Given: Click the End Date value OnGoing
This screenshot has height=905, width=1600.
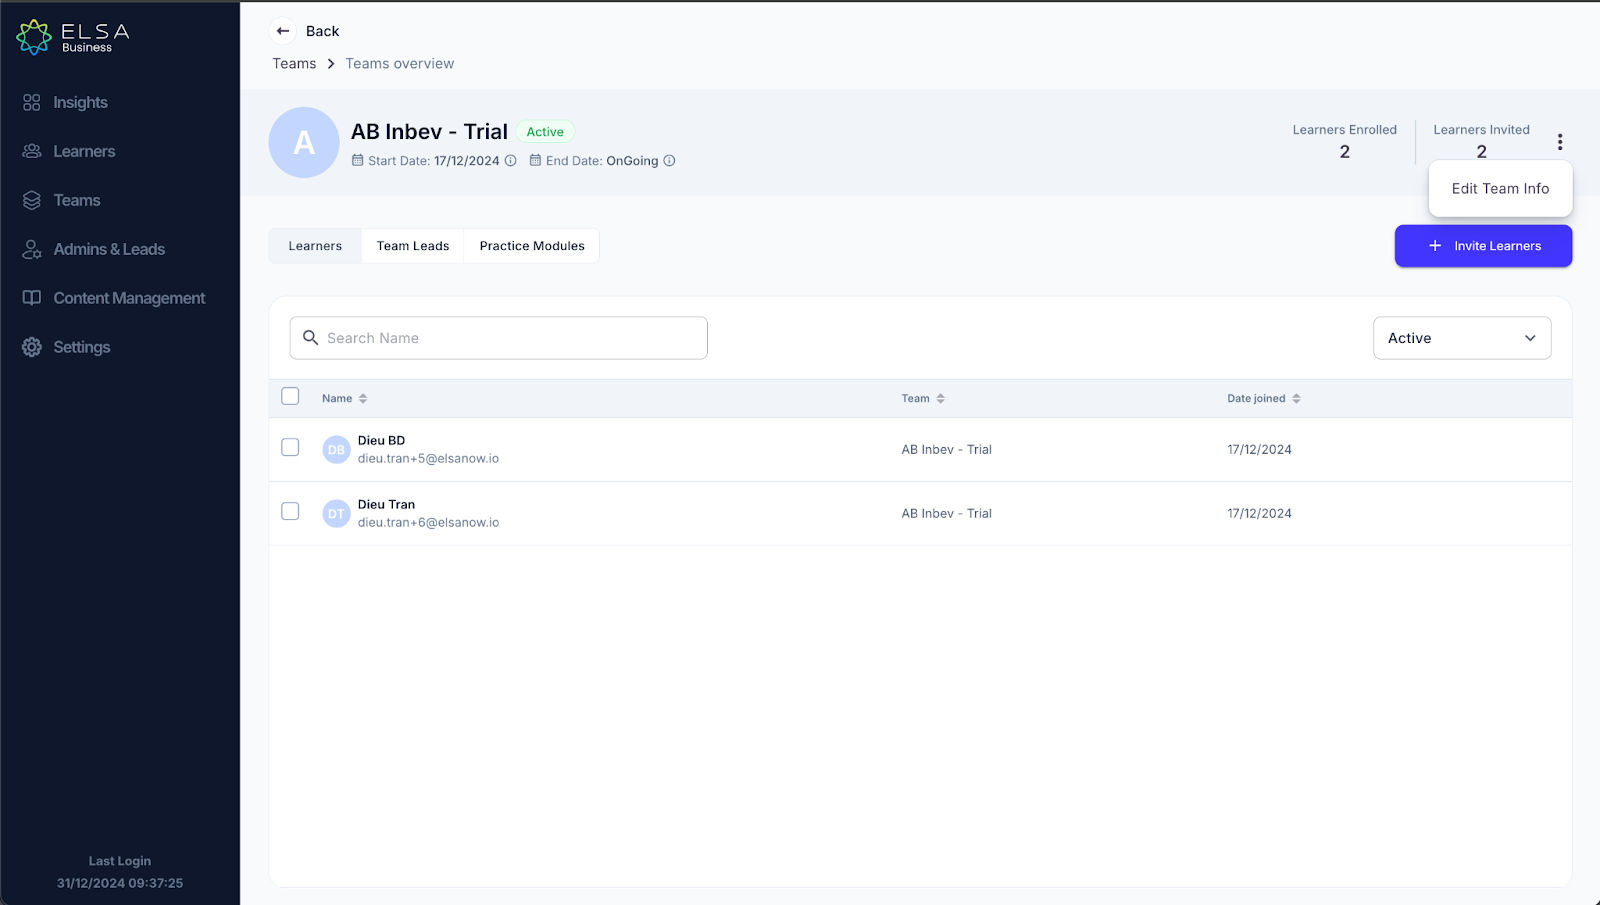Looking at the screenshot, I should [x=632, y=160].
